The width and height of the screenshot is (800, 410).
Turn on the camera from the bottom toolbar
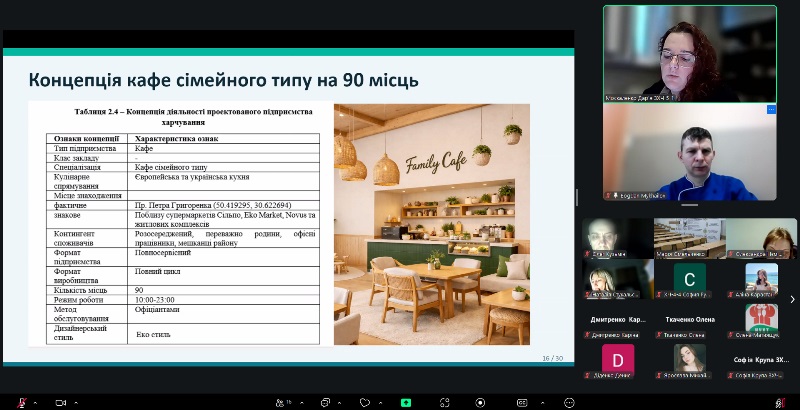[x=61, y=403]
